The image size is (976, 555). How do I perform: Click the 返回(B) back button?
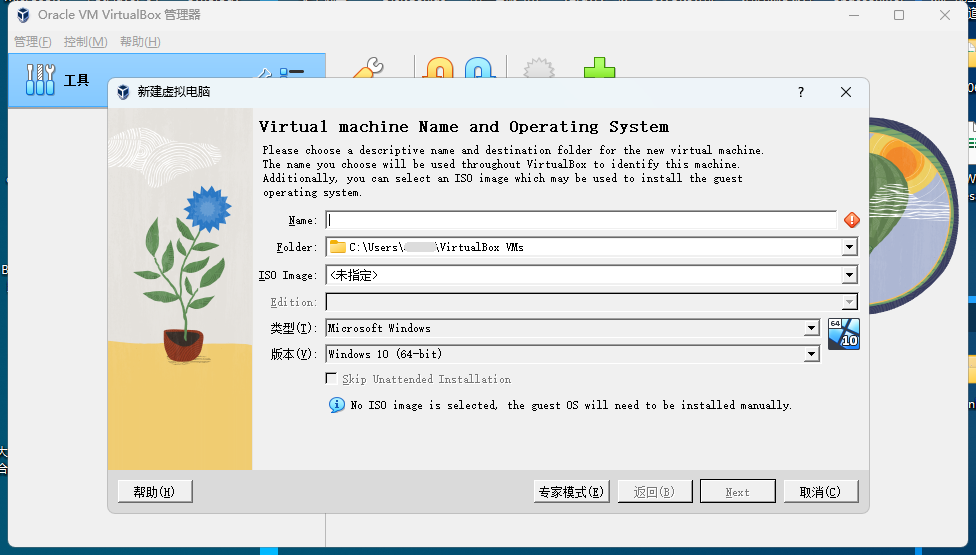655,492
